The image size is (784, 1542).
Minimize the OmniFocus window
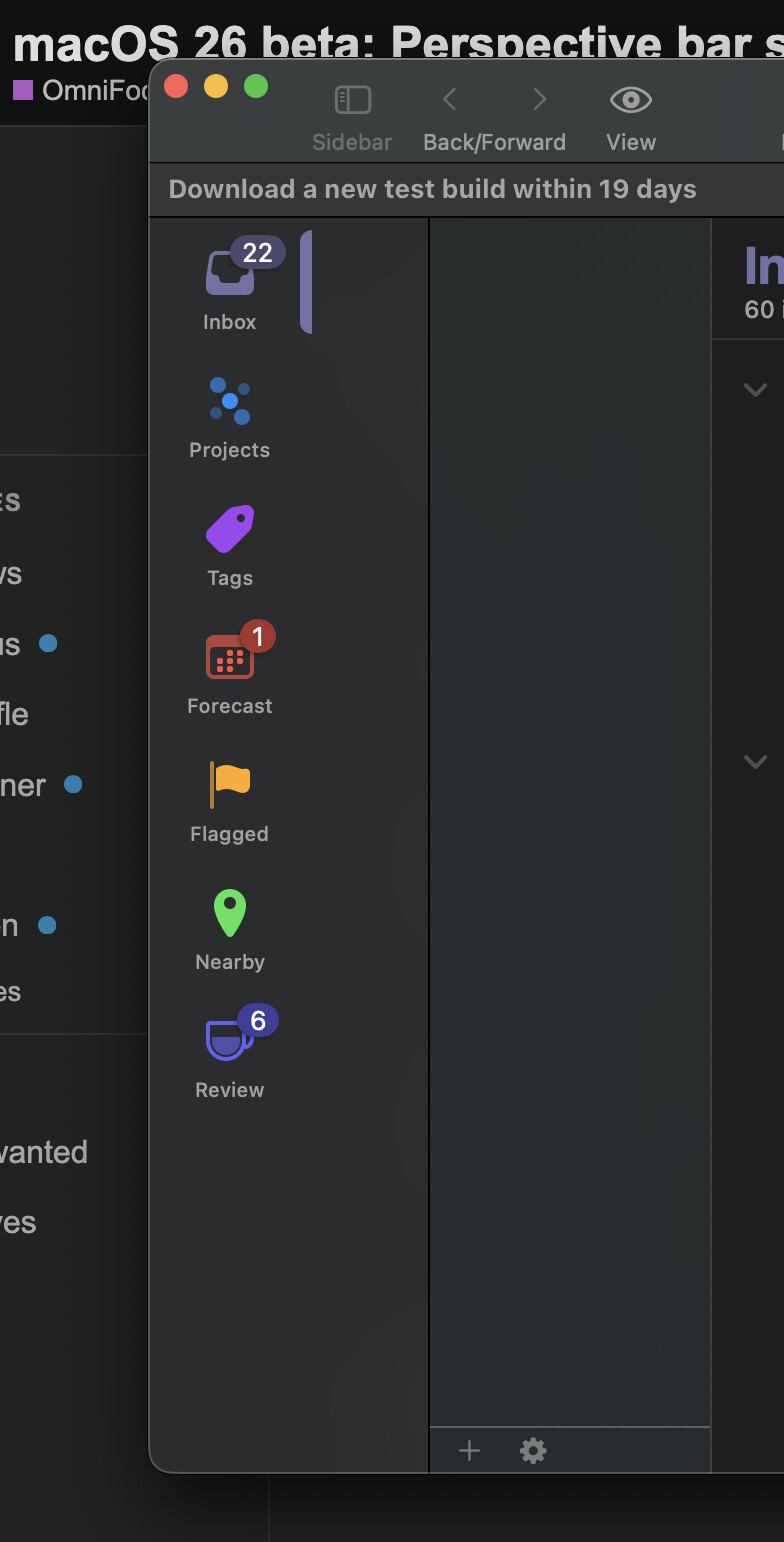click(x=216, y=86)
